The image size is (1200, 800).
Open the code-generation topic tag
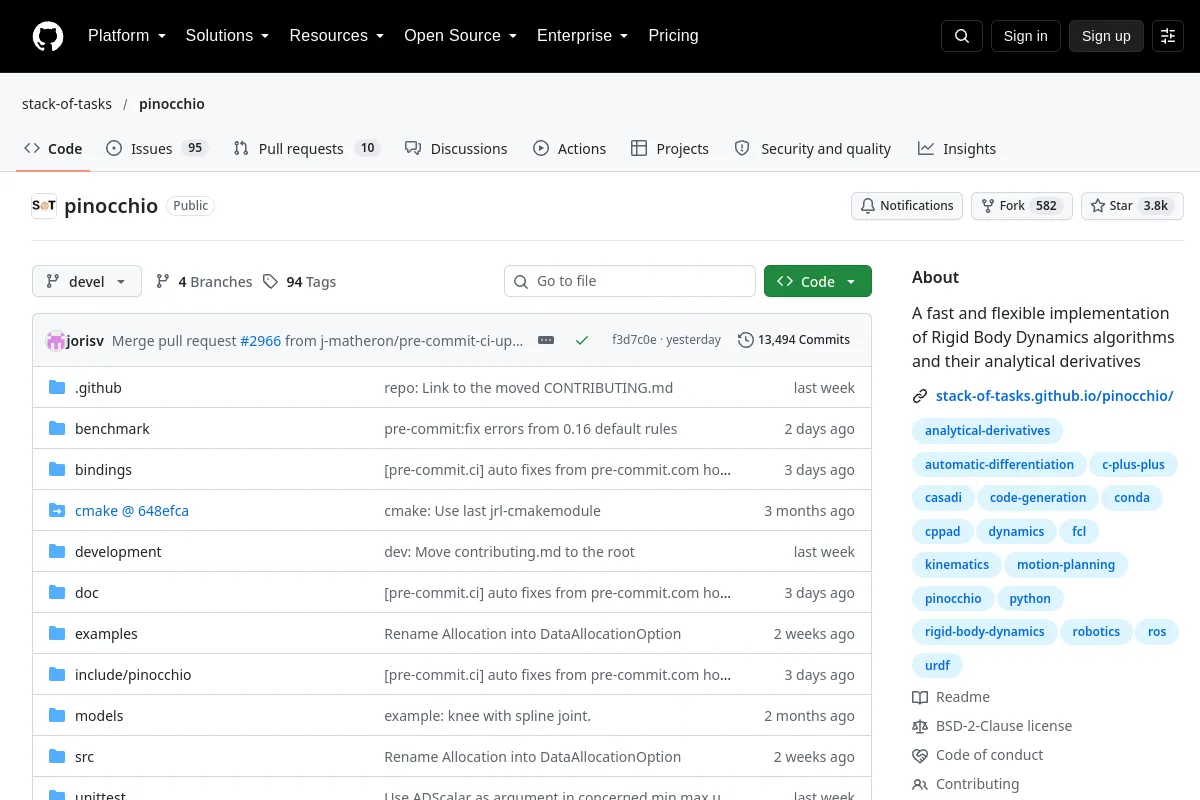1038,498
